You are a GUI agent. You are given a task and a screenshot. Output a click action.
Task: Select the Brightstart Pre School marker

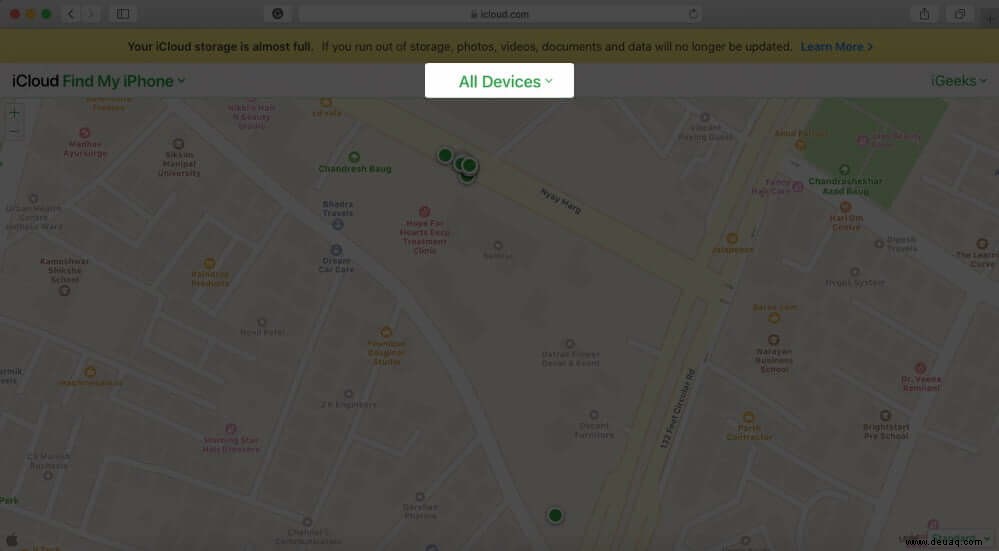[885, 416]
